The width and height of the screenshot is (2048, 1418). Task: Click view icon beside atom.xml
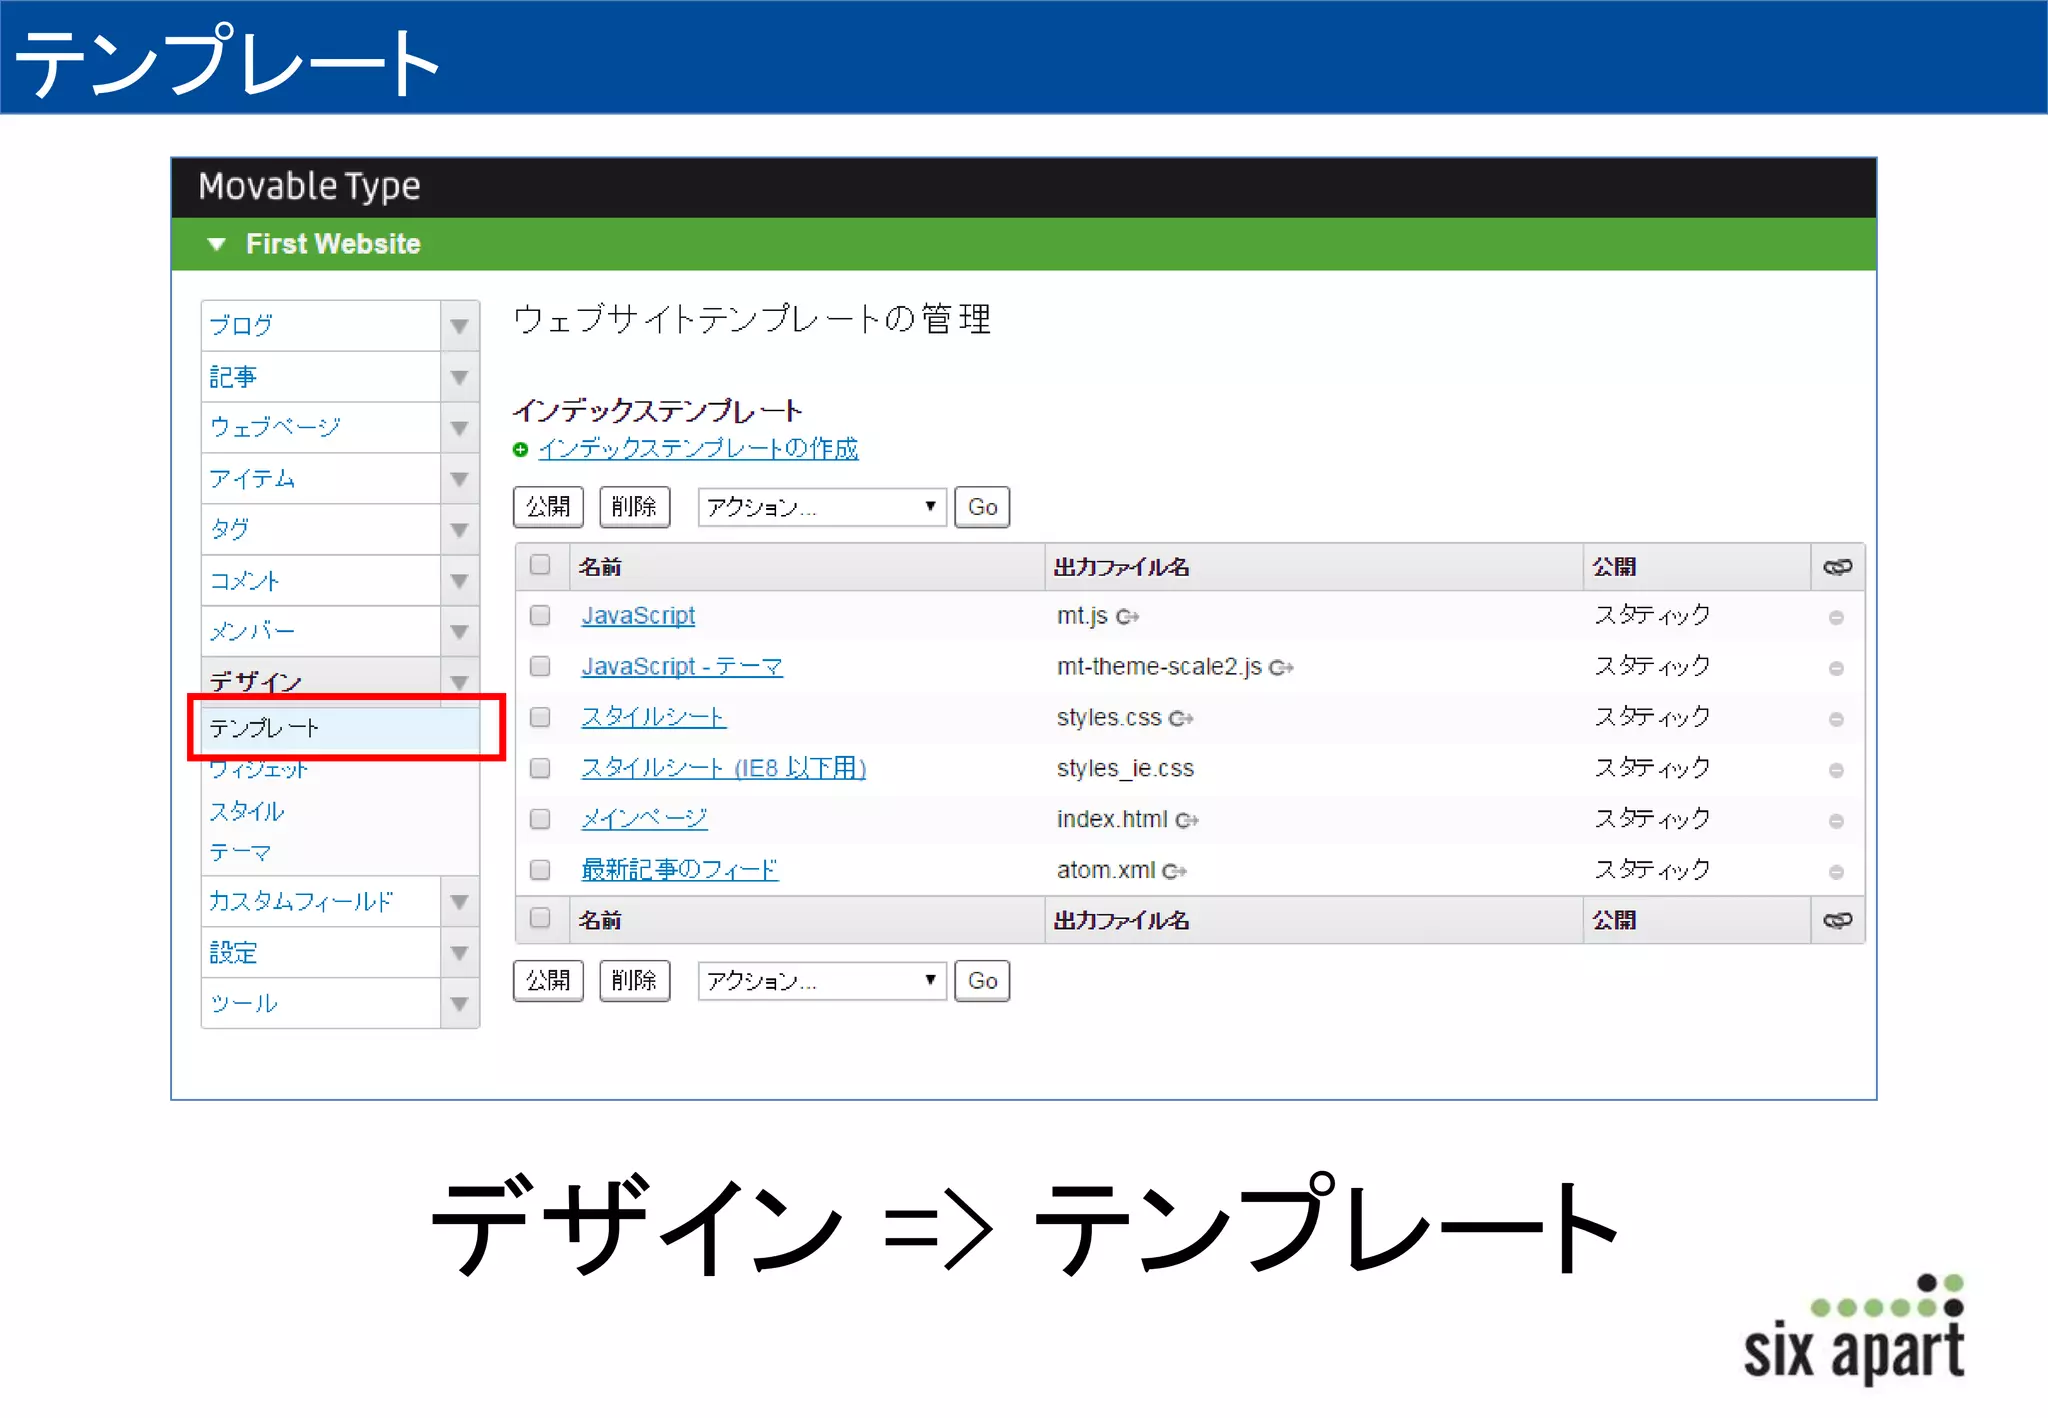coord(1175,872)
